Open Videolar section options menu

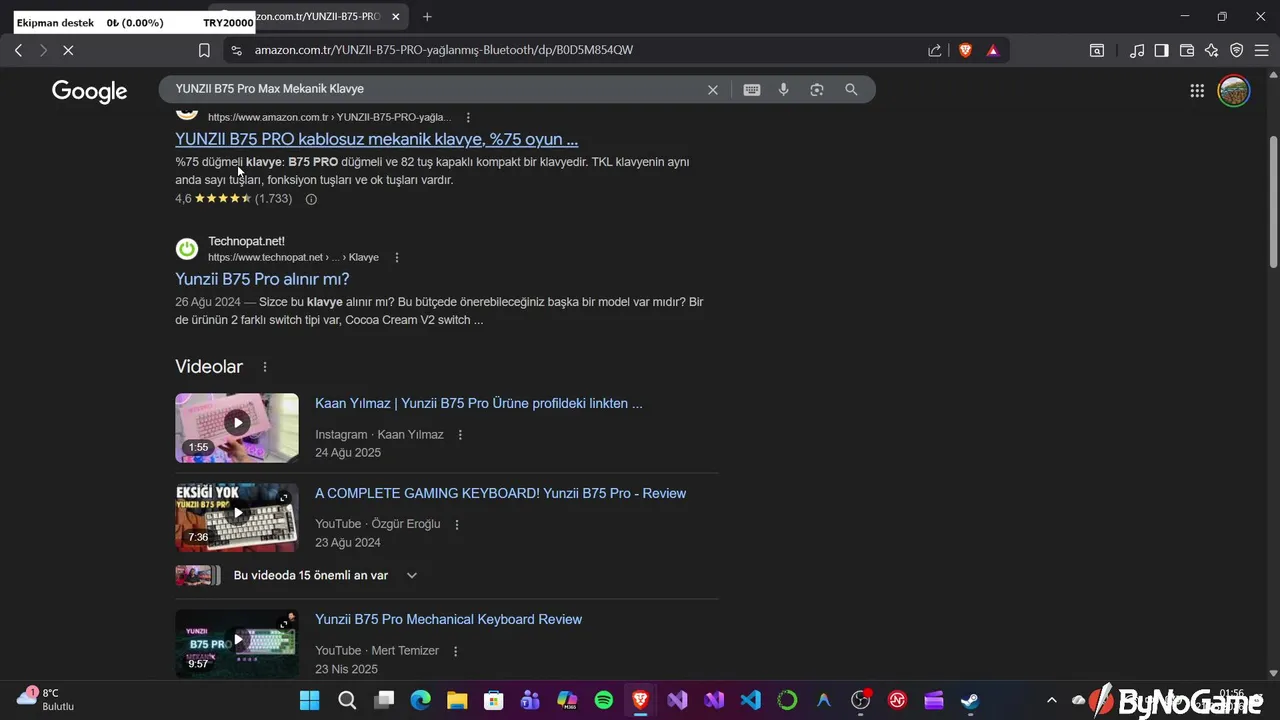tap(265, 367)
